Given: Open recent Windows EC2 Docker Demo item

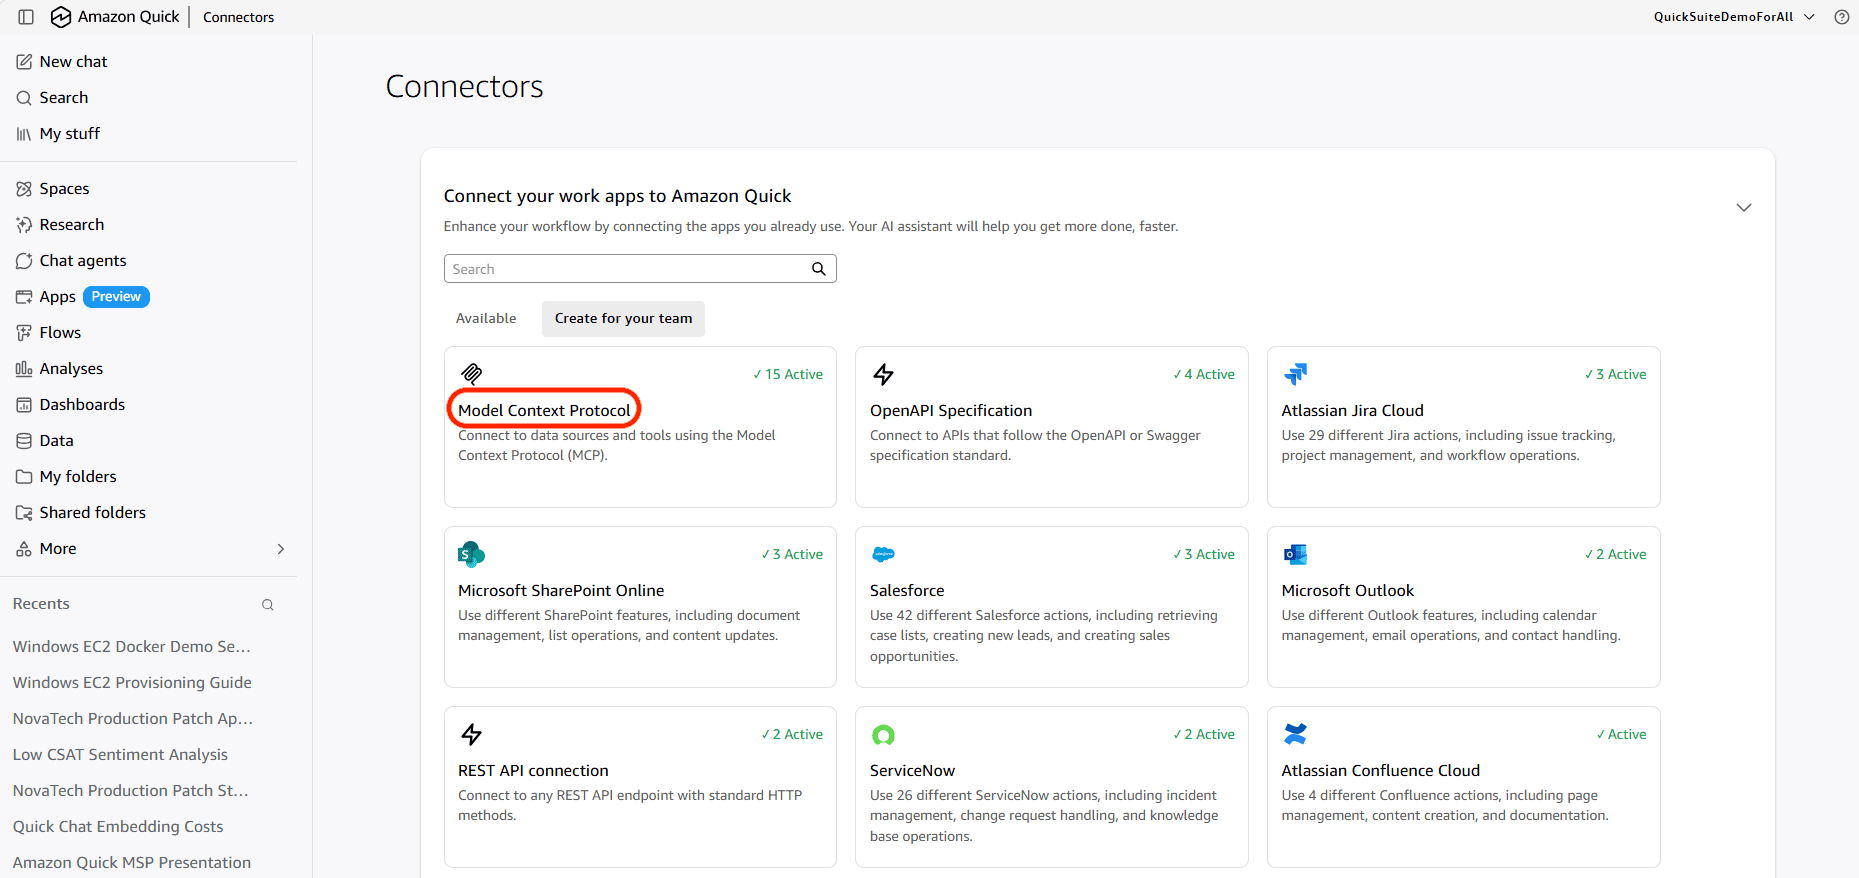Looking at the screenshot, I should [132, 647].
